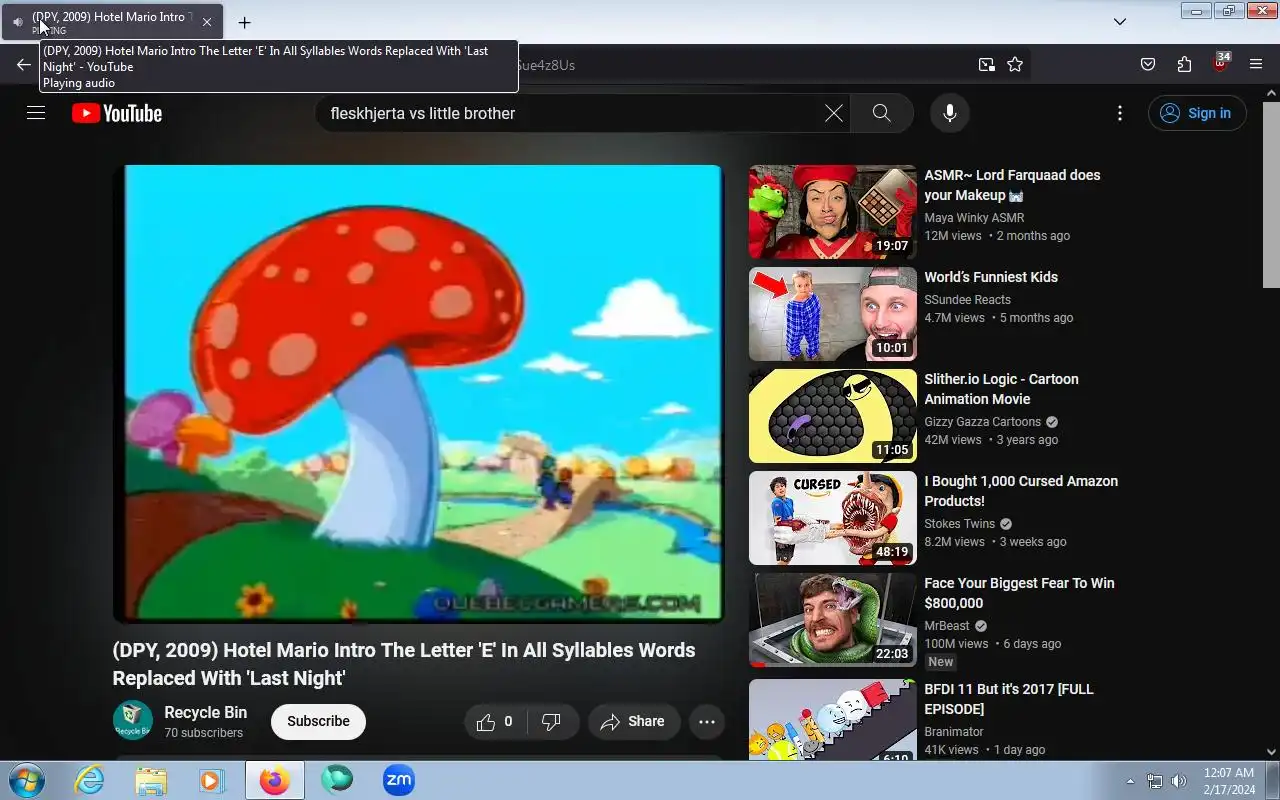The height and width of the screenshot is (800, 1280).
Task: Open network icon in system tray
Action: click(x=1155, y=781)
